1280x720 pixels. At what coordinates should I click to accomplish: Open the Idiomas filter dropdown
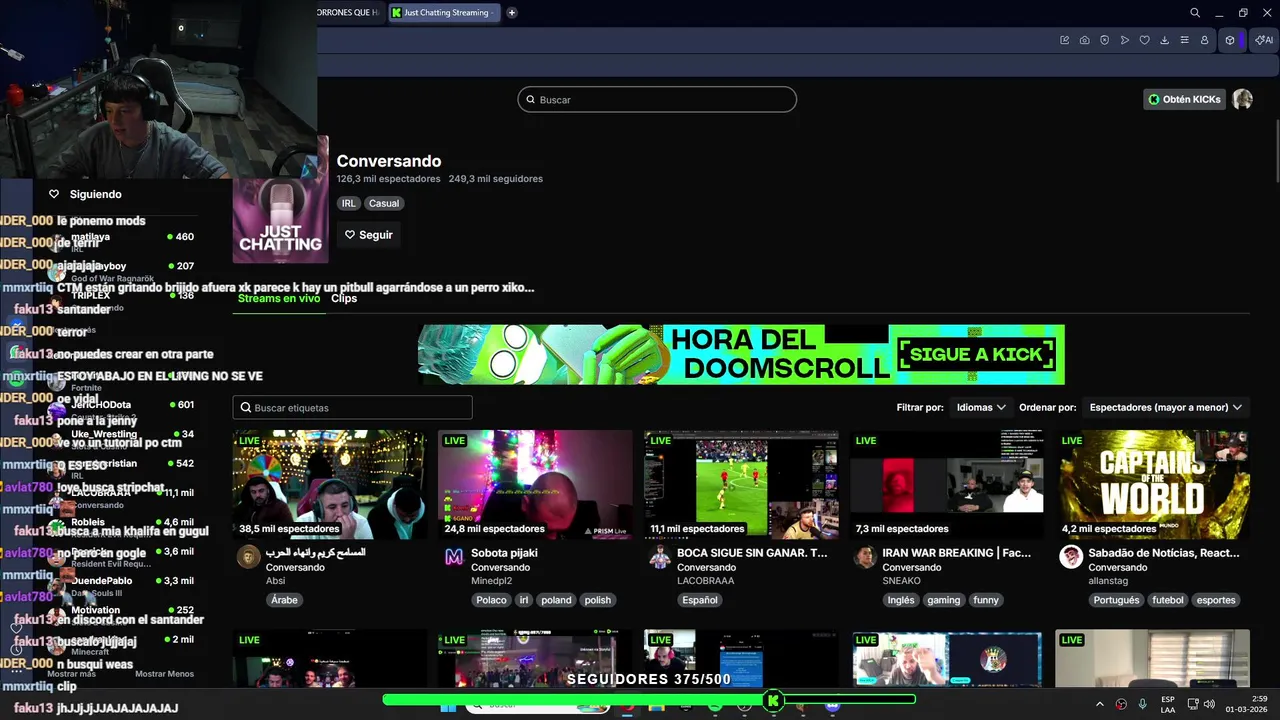pos(981,407)
